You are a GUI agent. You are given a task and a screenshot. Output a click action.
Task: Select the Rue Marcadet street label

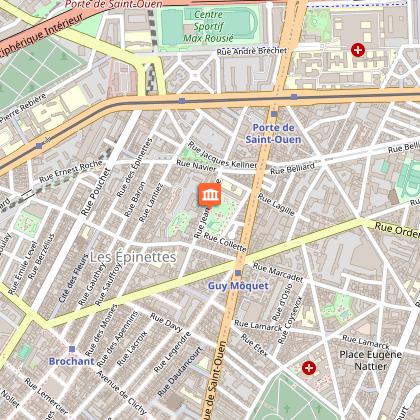point(278,272)
